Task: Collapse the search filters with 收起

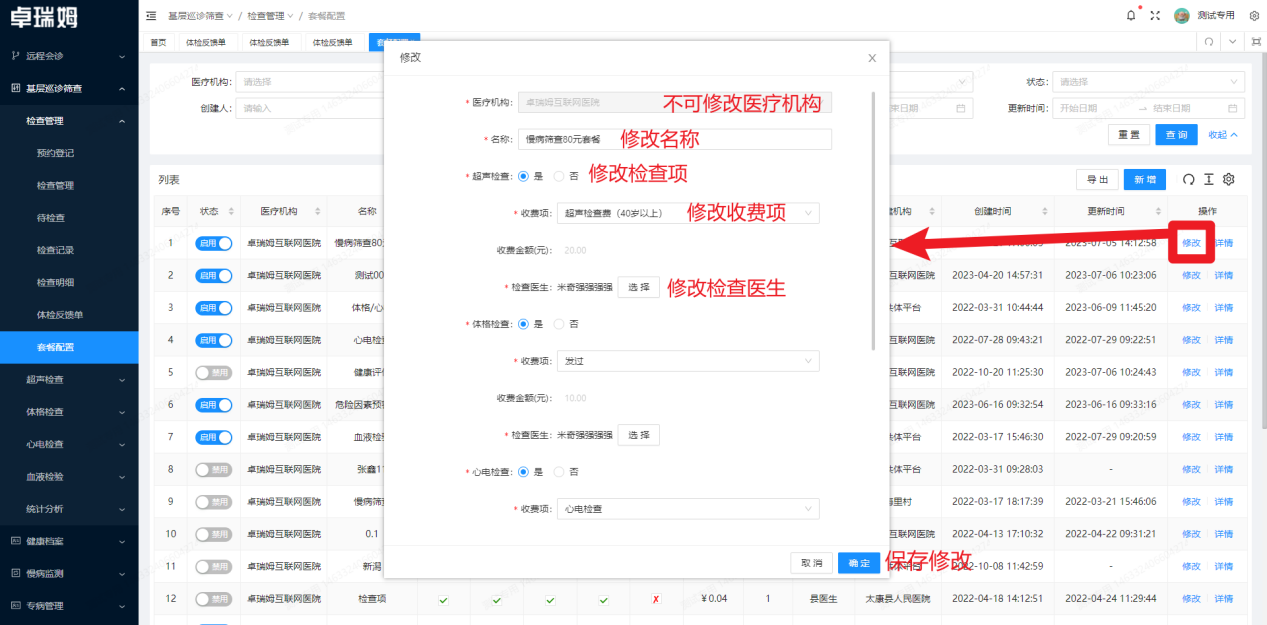Action: (1223, 134)
